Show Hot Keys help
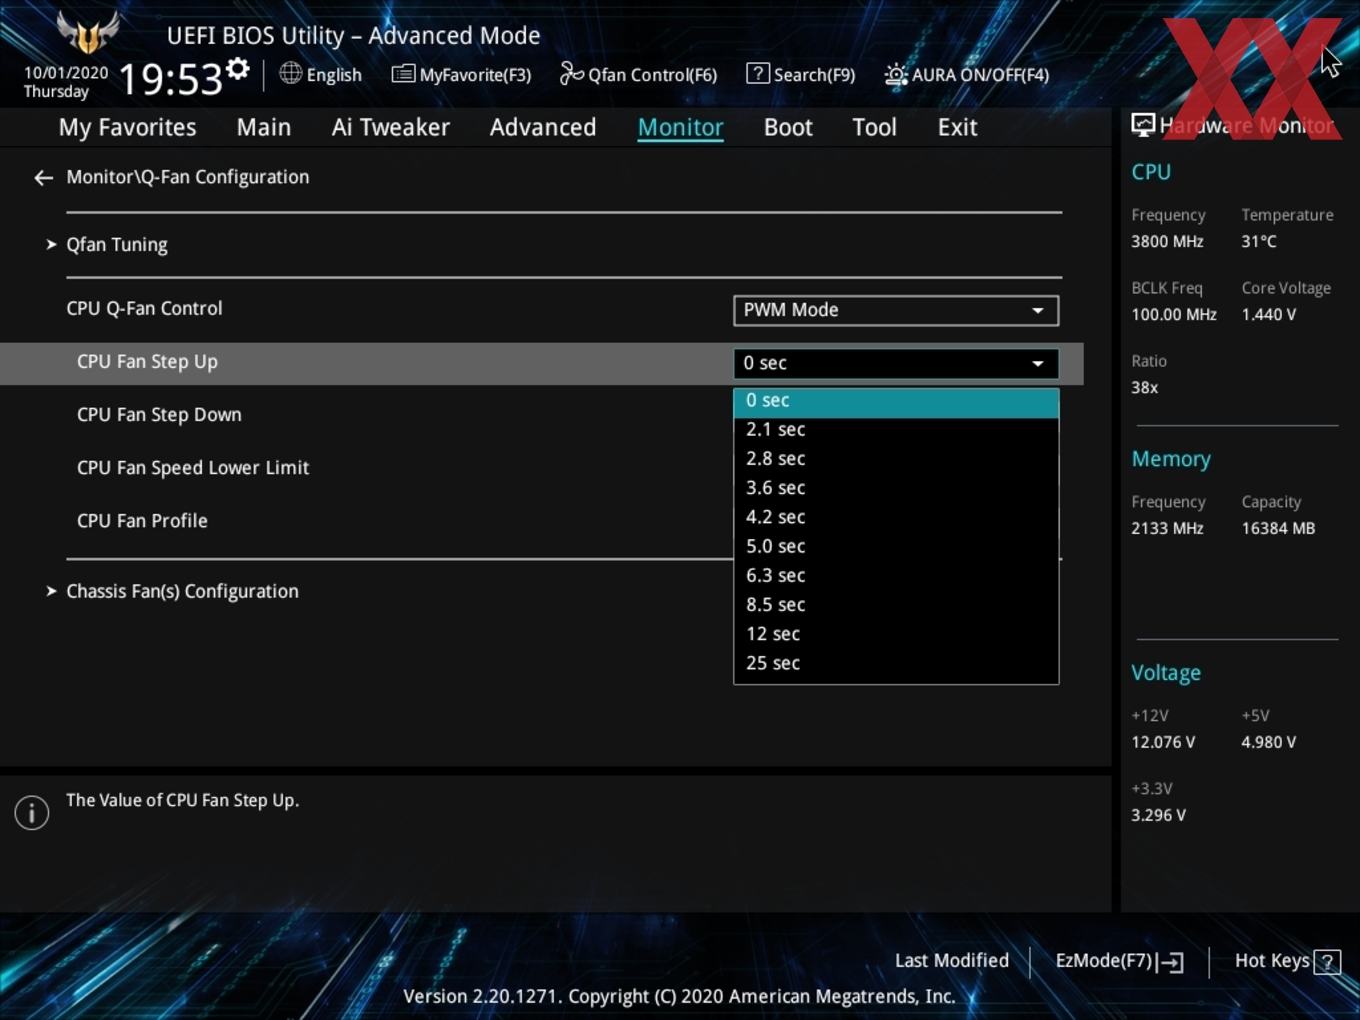This screenshot has height=1020, width=1360. (x=1287, y=961)
